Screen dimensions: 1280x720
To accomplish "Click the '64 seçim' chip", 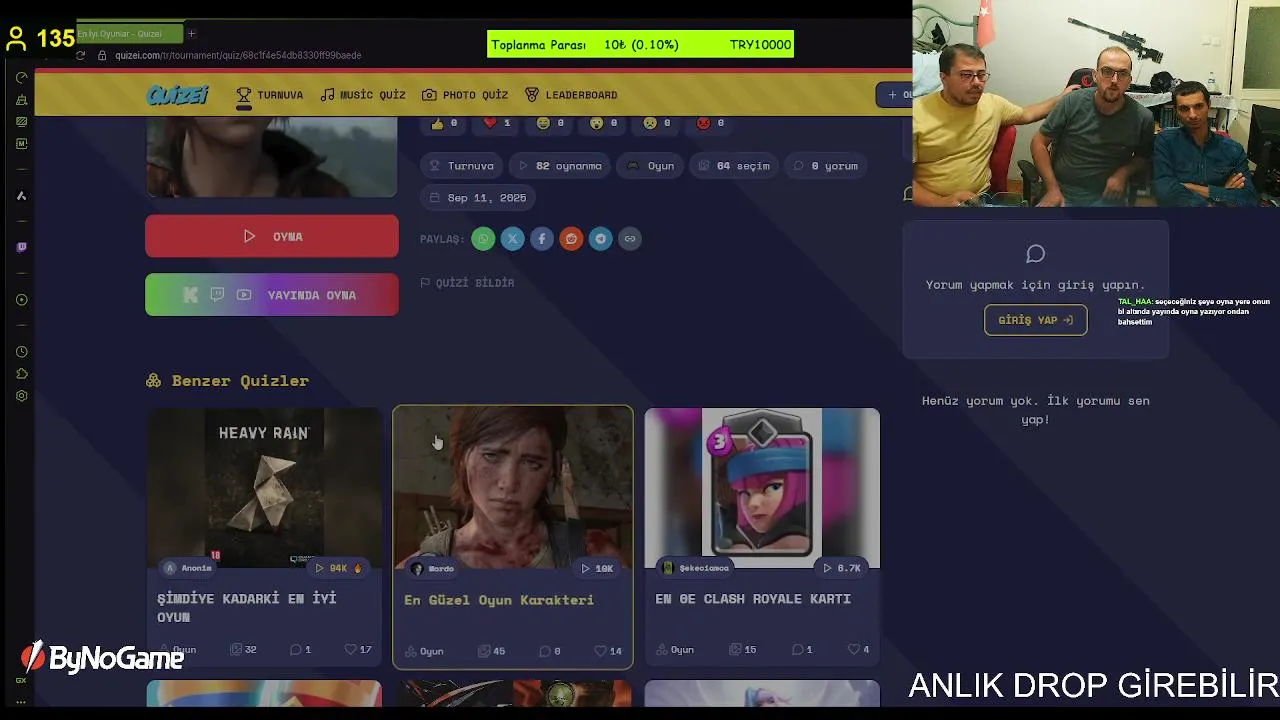I will [x=734, y=166].
